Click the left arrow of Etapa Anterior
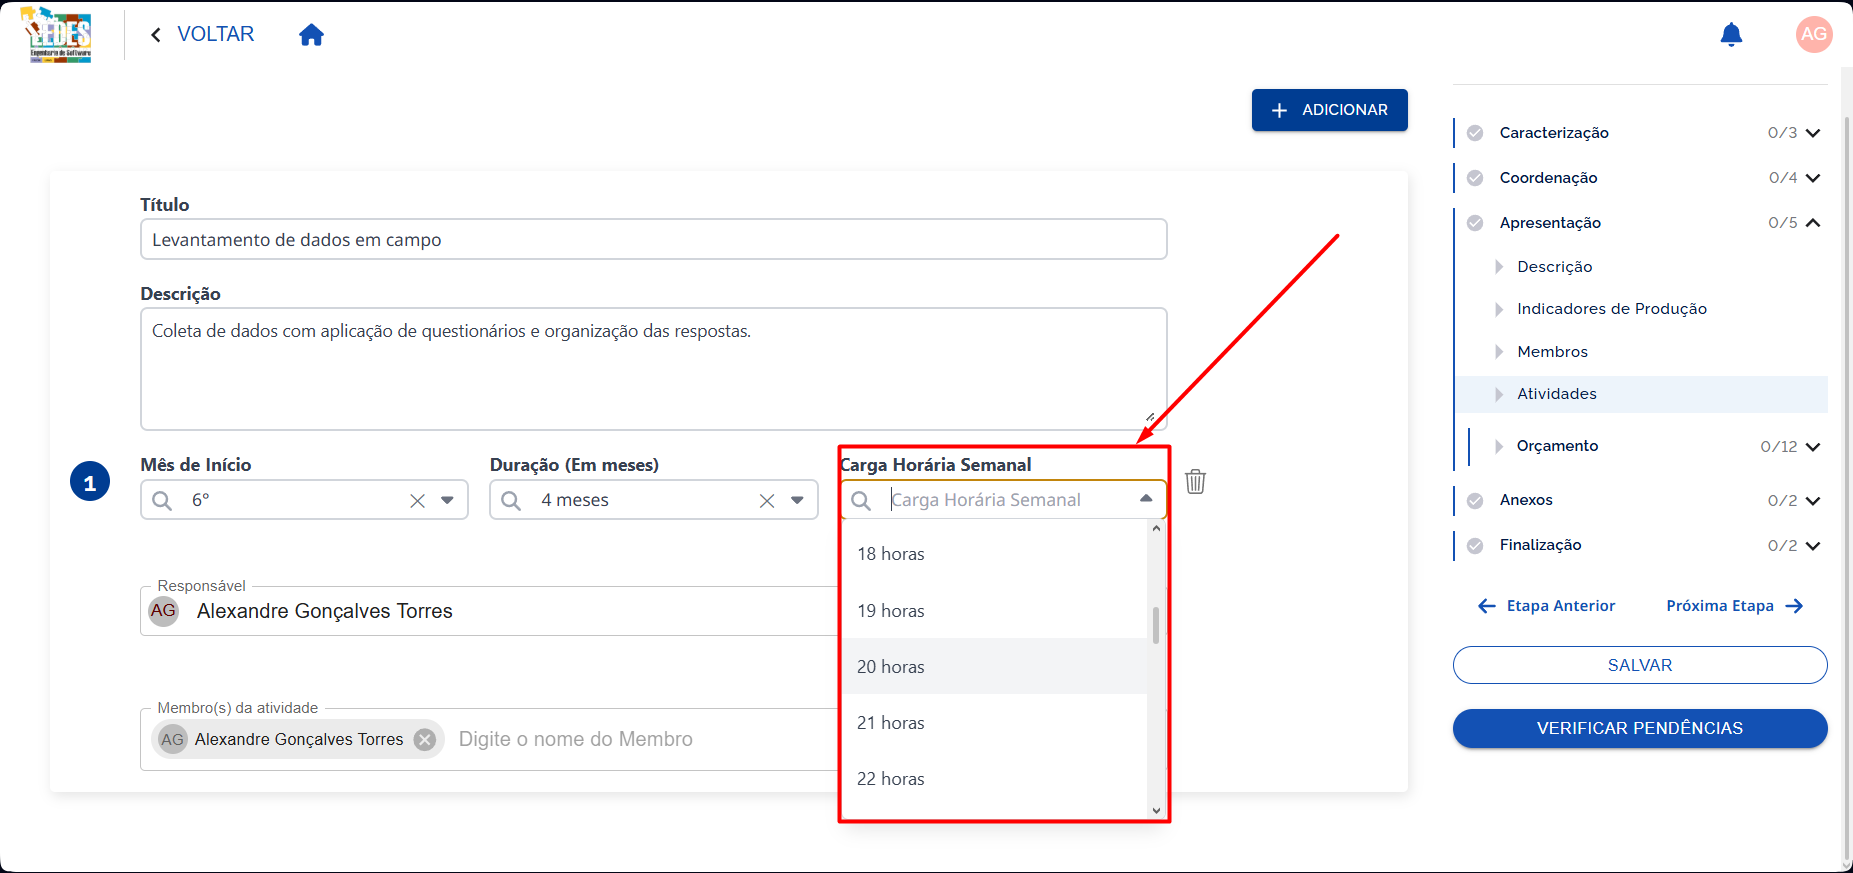Screen dimensions: 1853x873 click(1487, 606)
